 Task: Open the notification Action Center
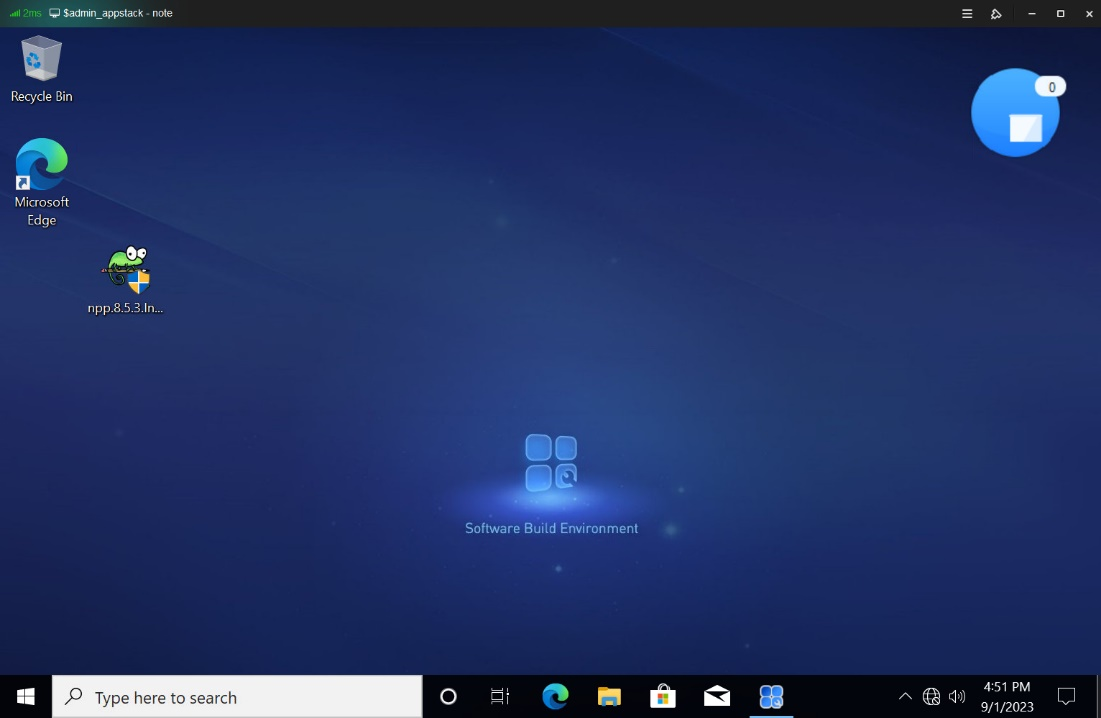point(1066,697)
